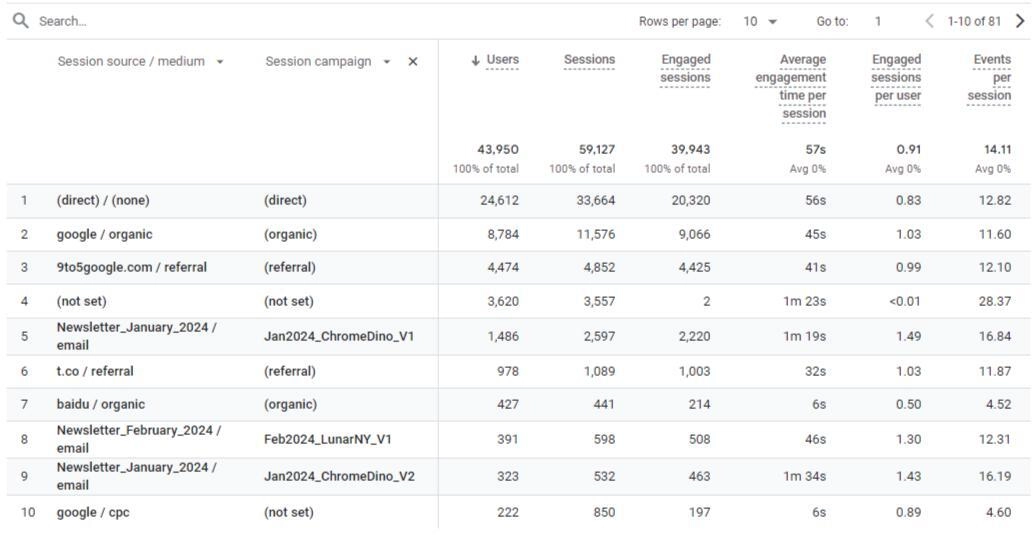The width and height of the screenshot is (1034, 539).
Task: Select the 9to5google.com / referral row
Action: click(518, 267)
